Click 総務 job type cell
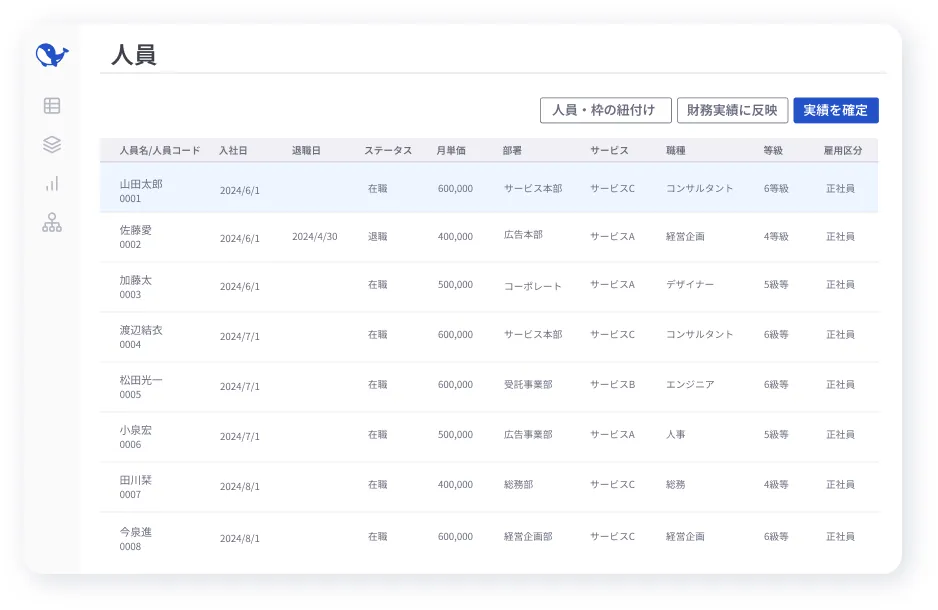This screenshot has height=610, width=938. tap(676, 484)
